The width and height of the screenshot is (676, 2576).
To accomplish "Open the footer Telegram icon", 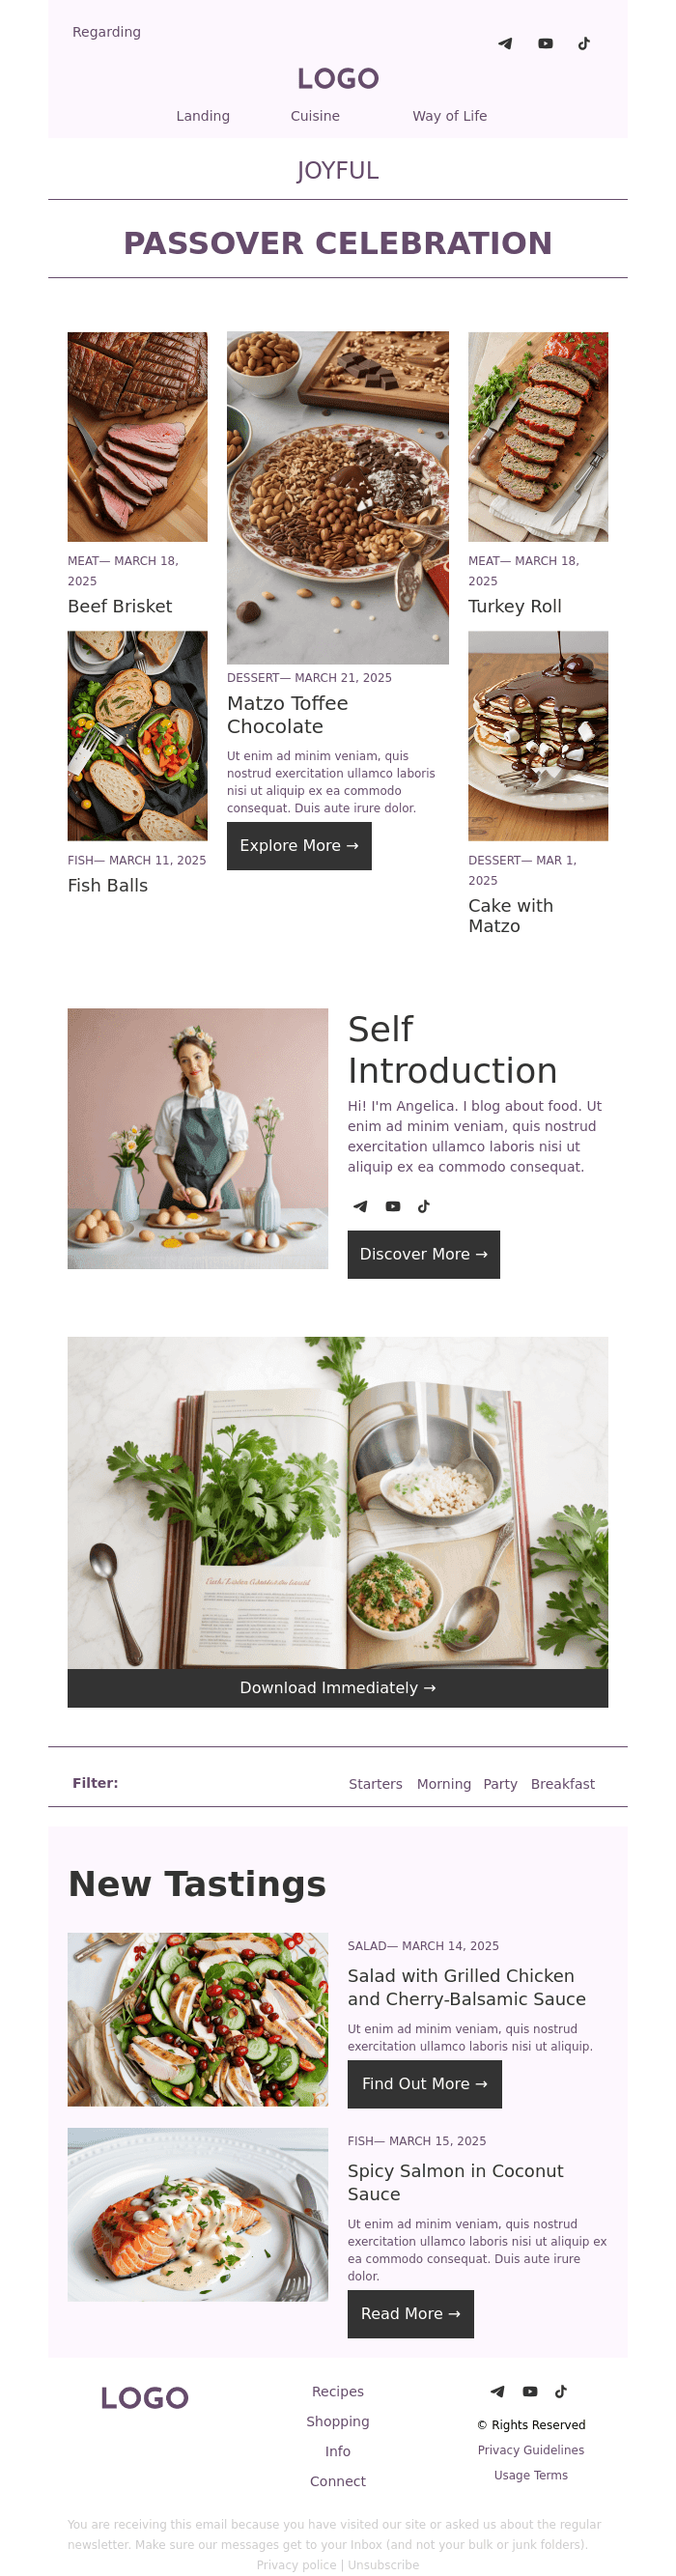I will [497, 2391].
